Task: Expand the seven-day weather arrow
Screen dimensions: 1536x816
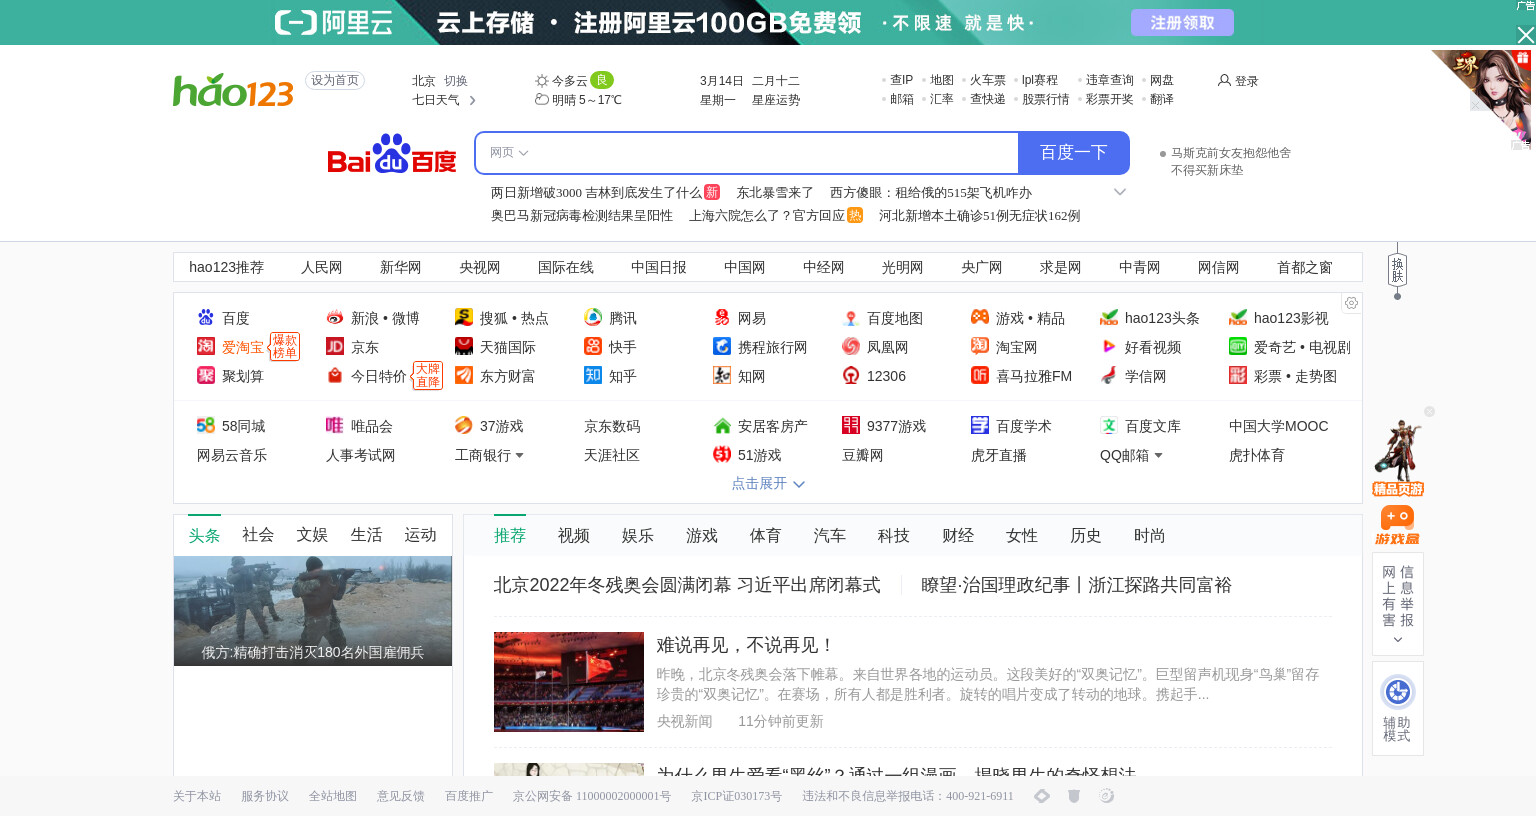Action: [472, 100]
